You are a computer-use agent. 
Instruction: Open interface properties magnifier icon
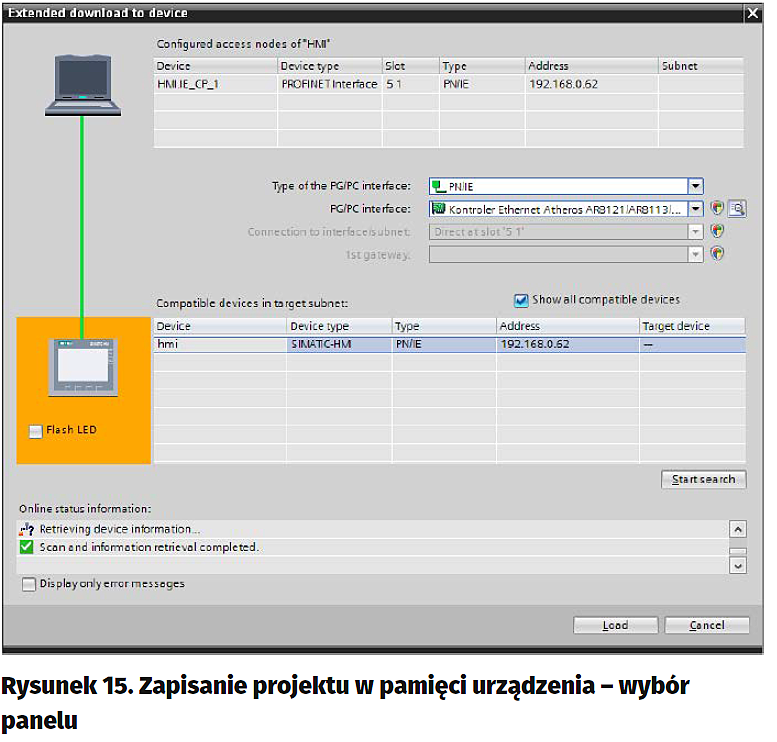click(x=737, y=209)
